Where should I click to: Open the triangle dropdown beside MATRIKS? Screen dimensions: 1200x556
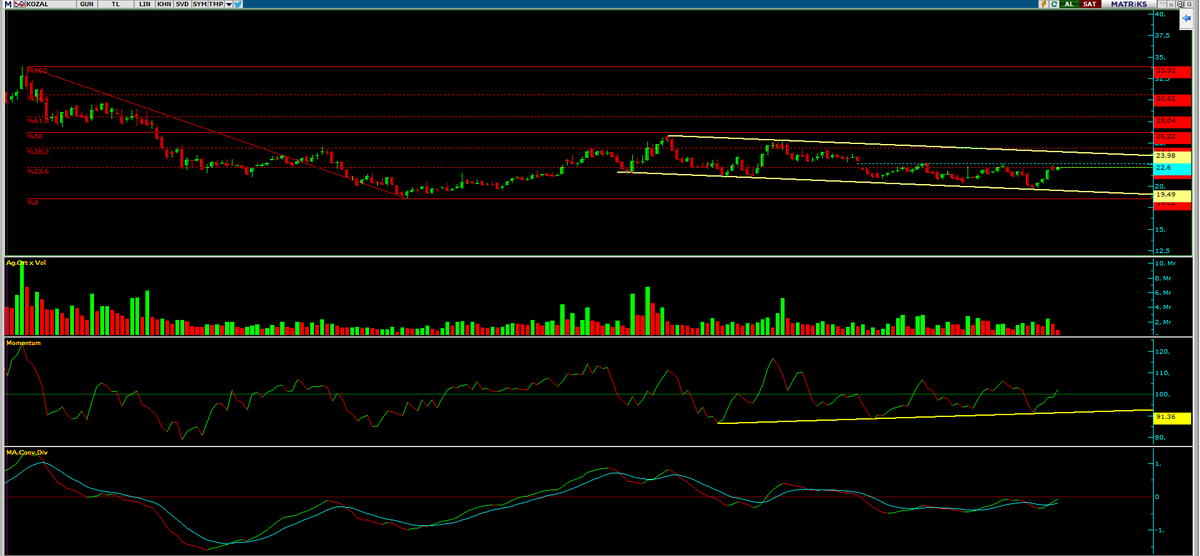click(x=1162, y=4)
